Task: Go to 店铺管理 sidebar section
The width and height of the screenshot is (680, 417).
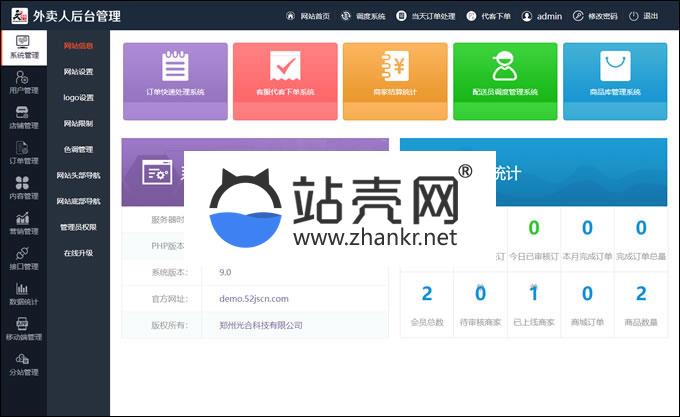Action: (23, 117)
